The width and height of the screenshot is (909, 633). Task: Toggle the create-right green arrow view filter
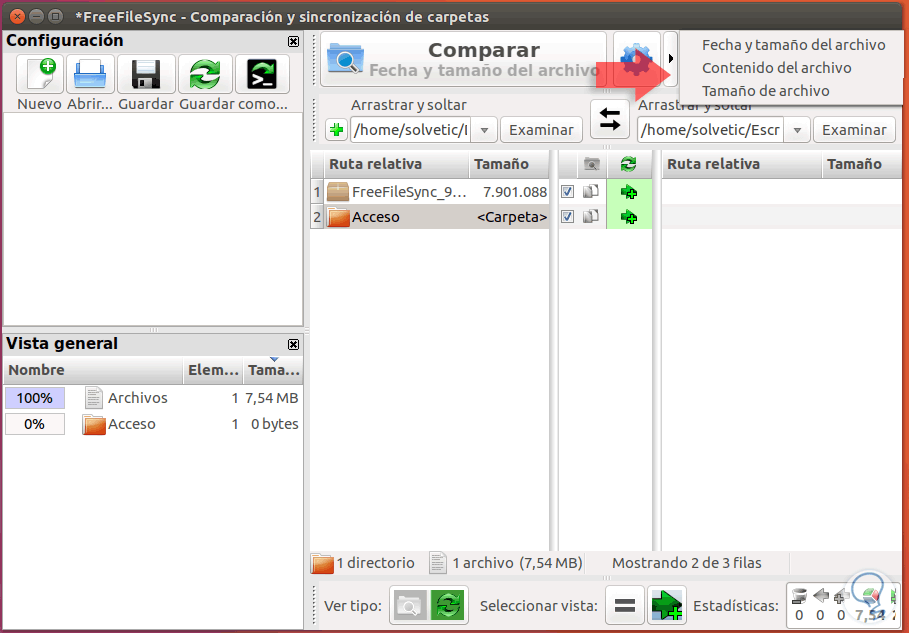(x=667, y=606)
